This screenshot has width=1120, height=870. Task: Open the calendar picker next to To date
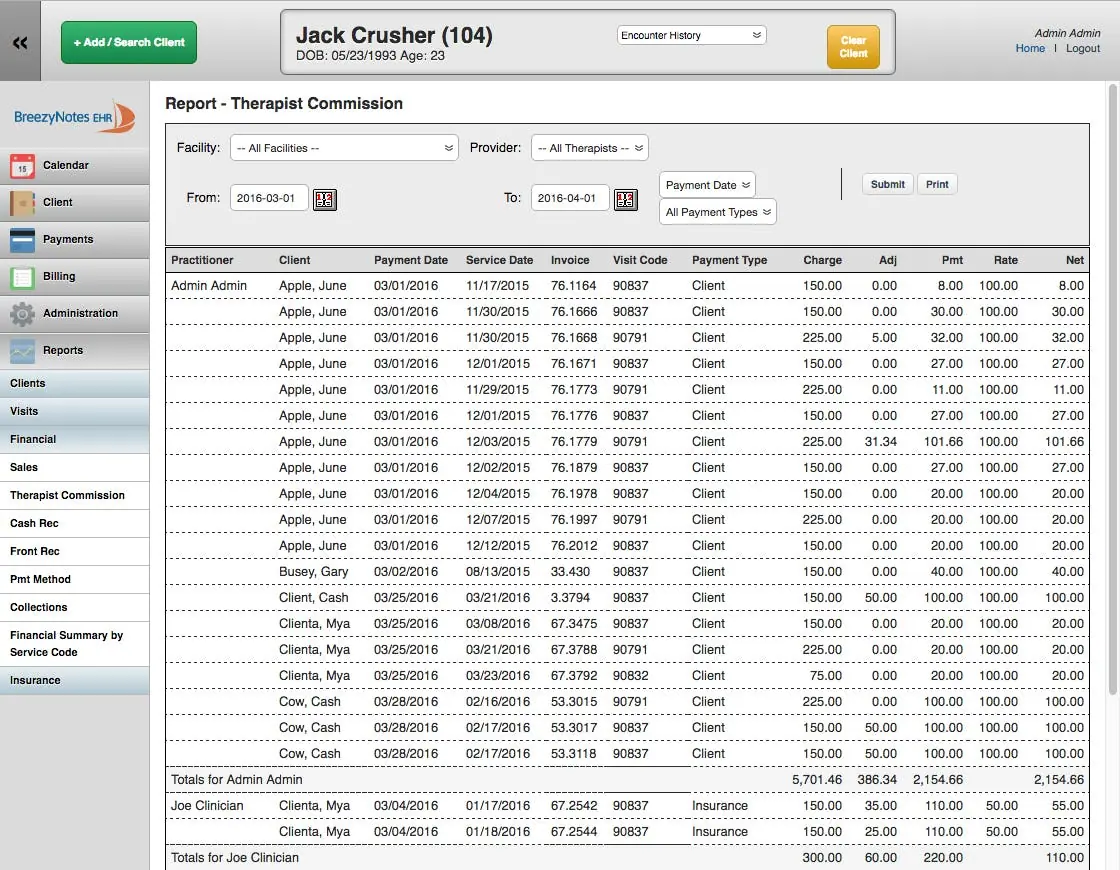pos(626,199)
